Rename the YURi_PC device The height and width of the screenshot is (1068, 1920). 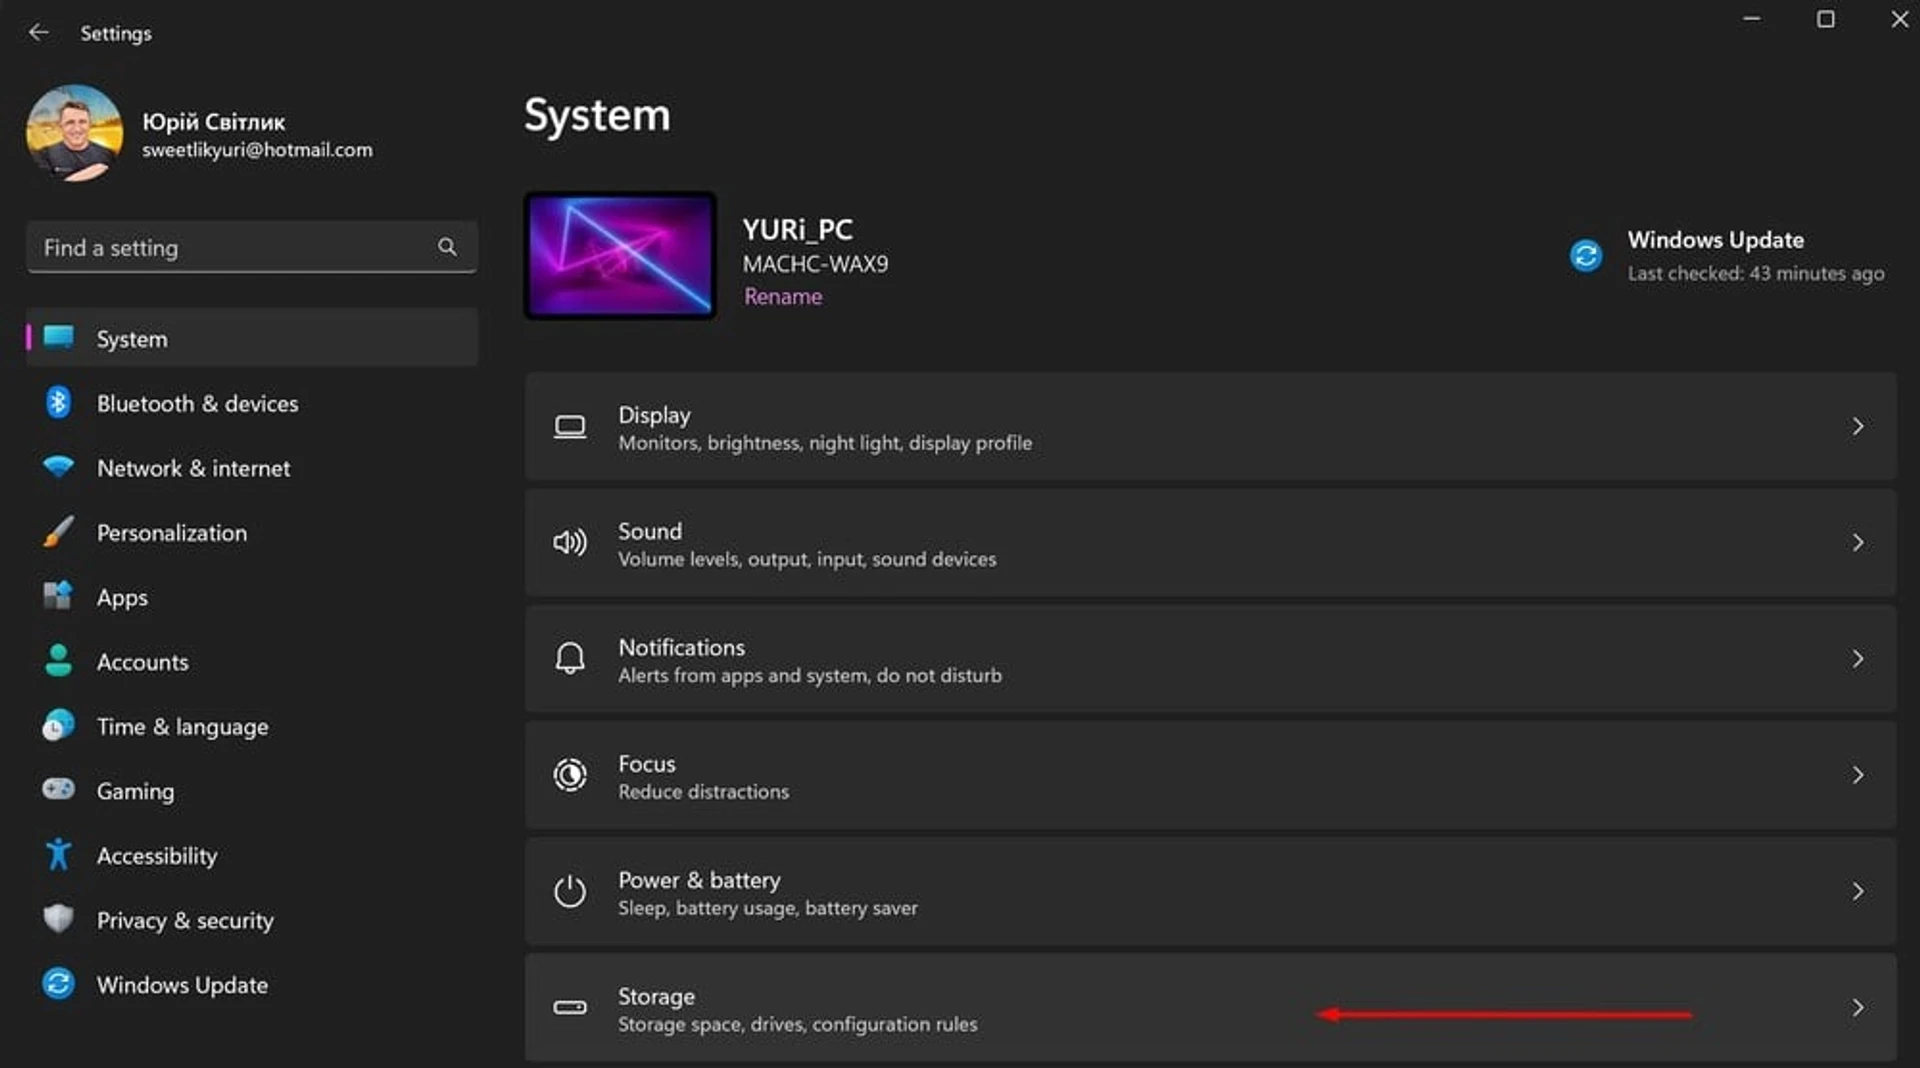tap(783, 297)
